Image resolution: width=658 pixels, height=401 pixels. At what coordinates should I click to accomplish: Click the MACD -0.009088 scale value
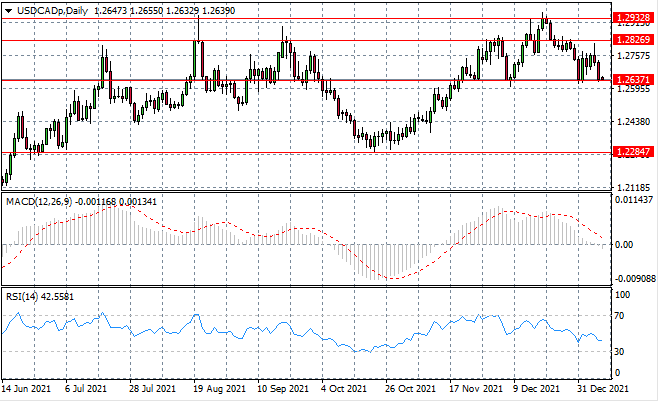(x=635, y=279)
